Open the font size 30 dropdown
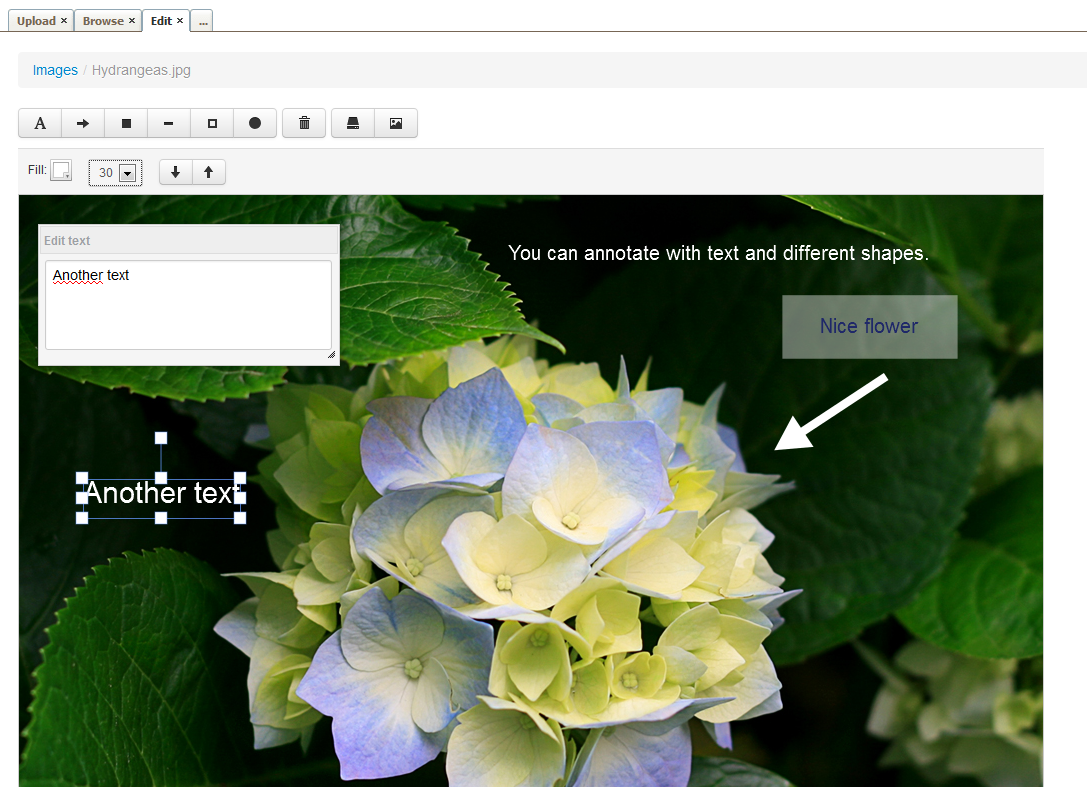Viewport: 1087px width, 787px height. click(x=128, y=172)
